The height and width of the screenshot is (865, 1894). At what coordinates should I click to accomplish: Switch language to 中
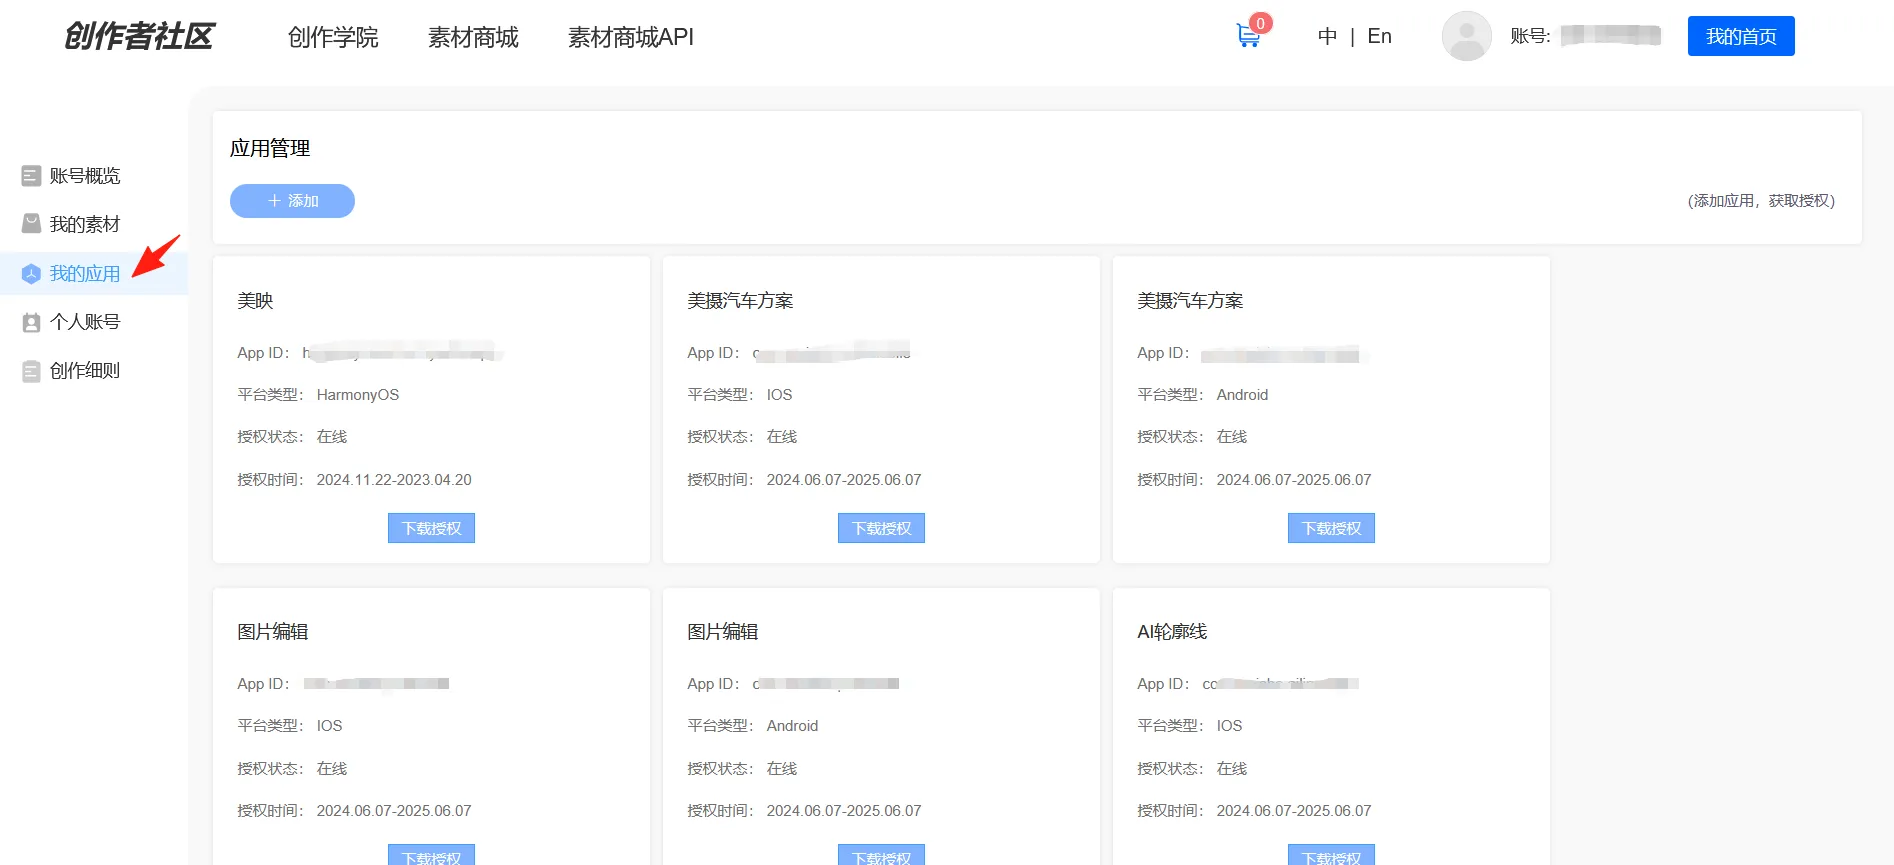pos(1327,37)
